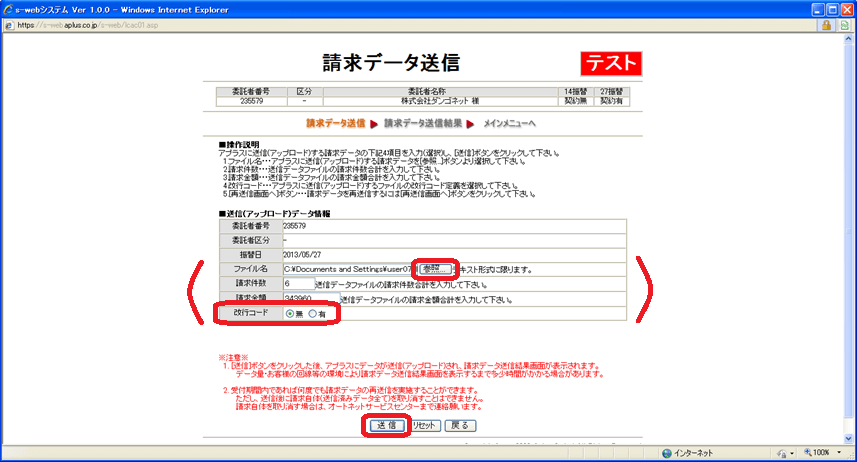The height and width of the screenshot is (462, 857).
Task: Click the 請求データ送信 breadcrumb step
Action: point(335,123)
